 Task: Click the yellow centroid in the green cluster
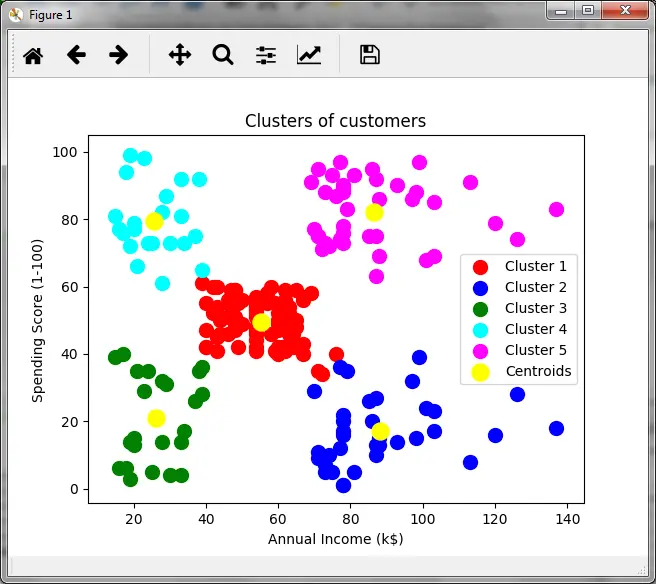tap(156, 418)
